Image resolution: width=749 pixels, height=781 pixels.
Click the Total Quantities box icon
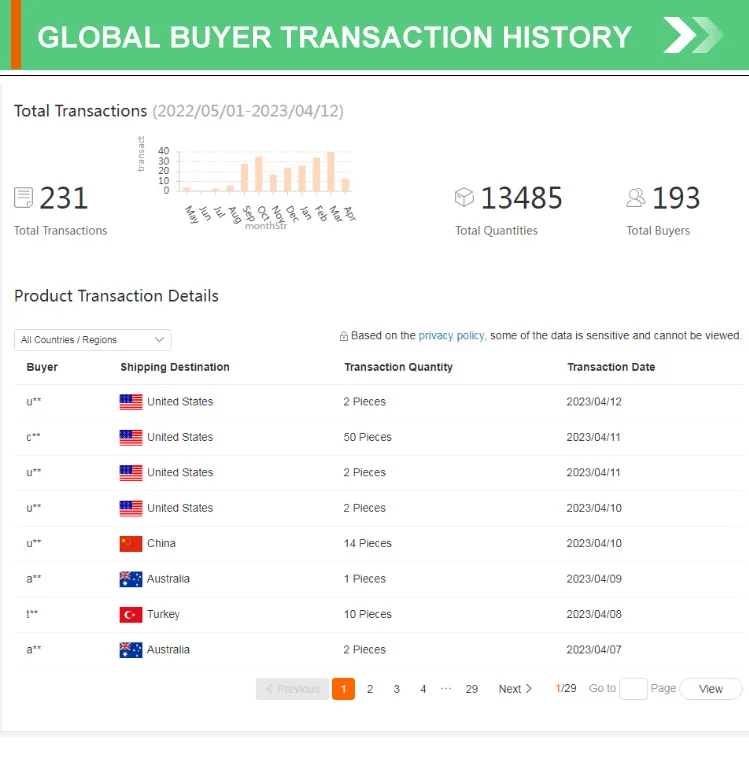(x=464, y=198)
